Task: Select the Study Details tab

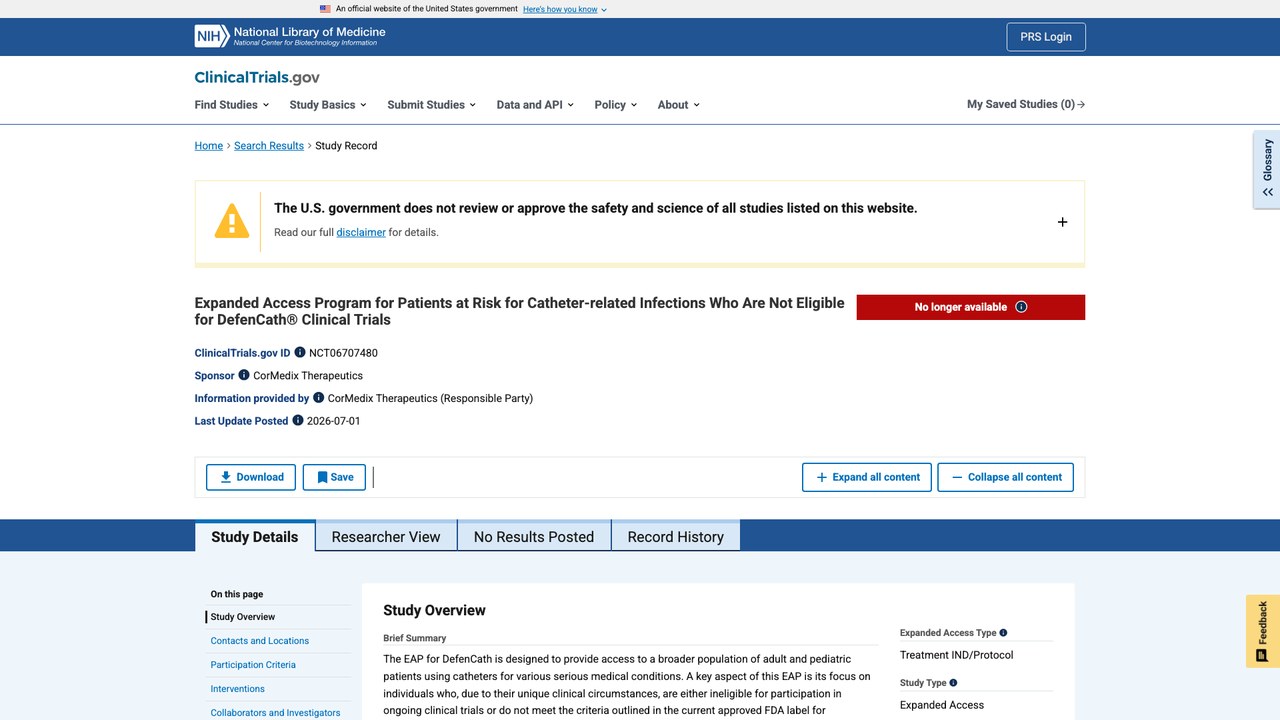Action: (255, 536)
